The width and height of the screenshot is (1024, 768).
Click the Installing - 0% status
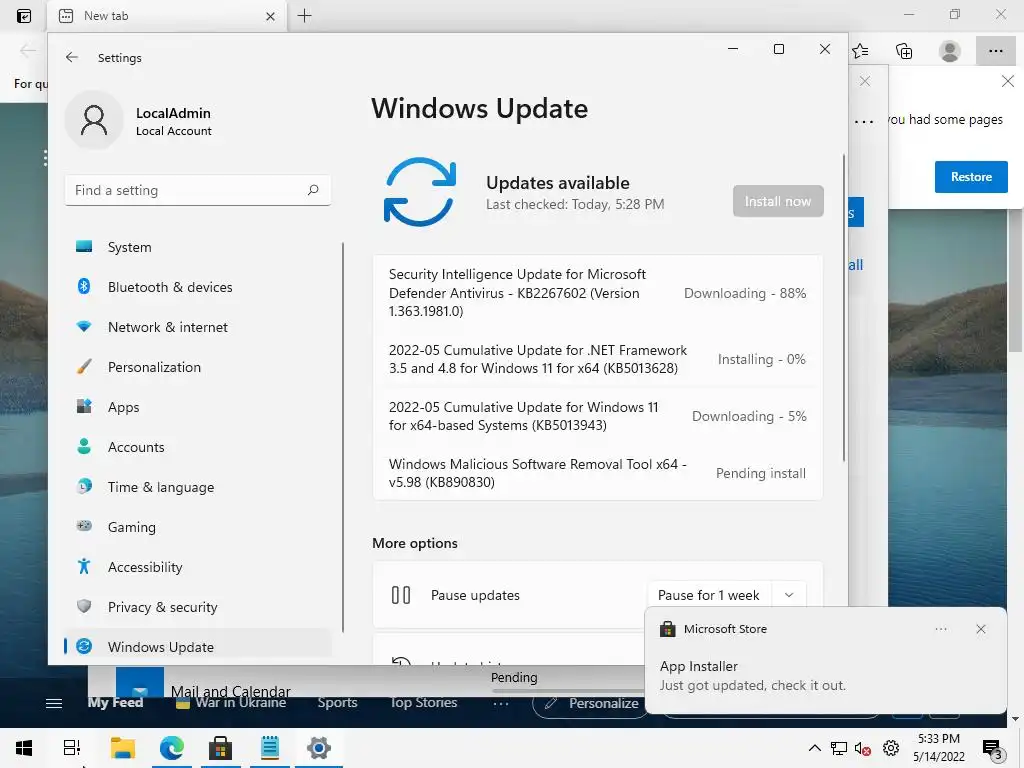pos(761,359)
